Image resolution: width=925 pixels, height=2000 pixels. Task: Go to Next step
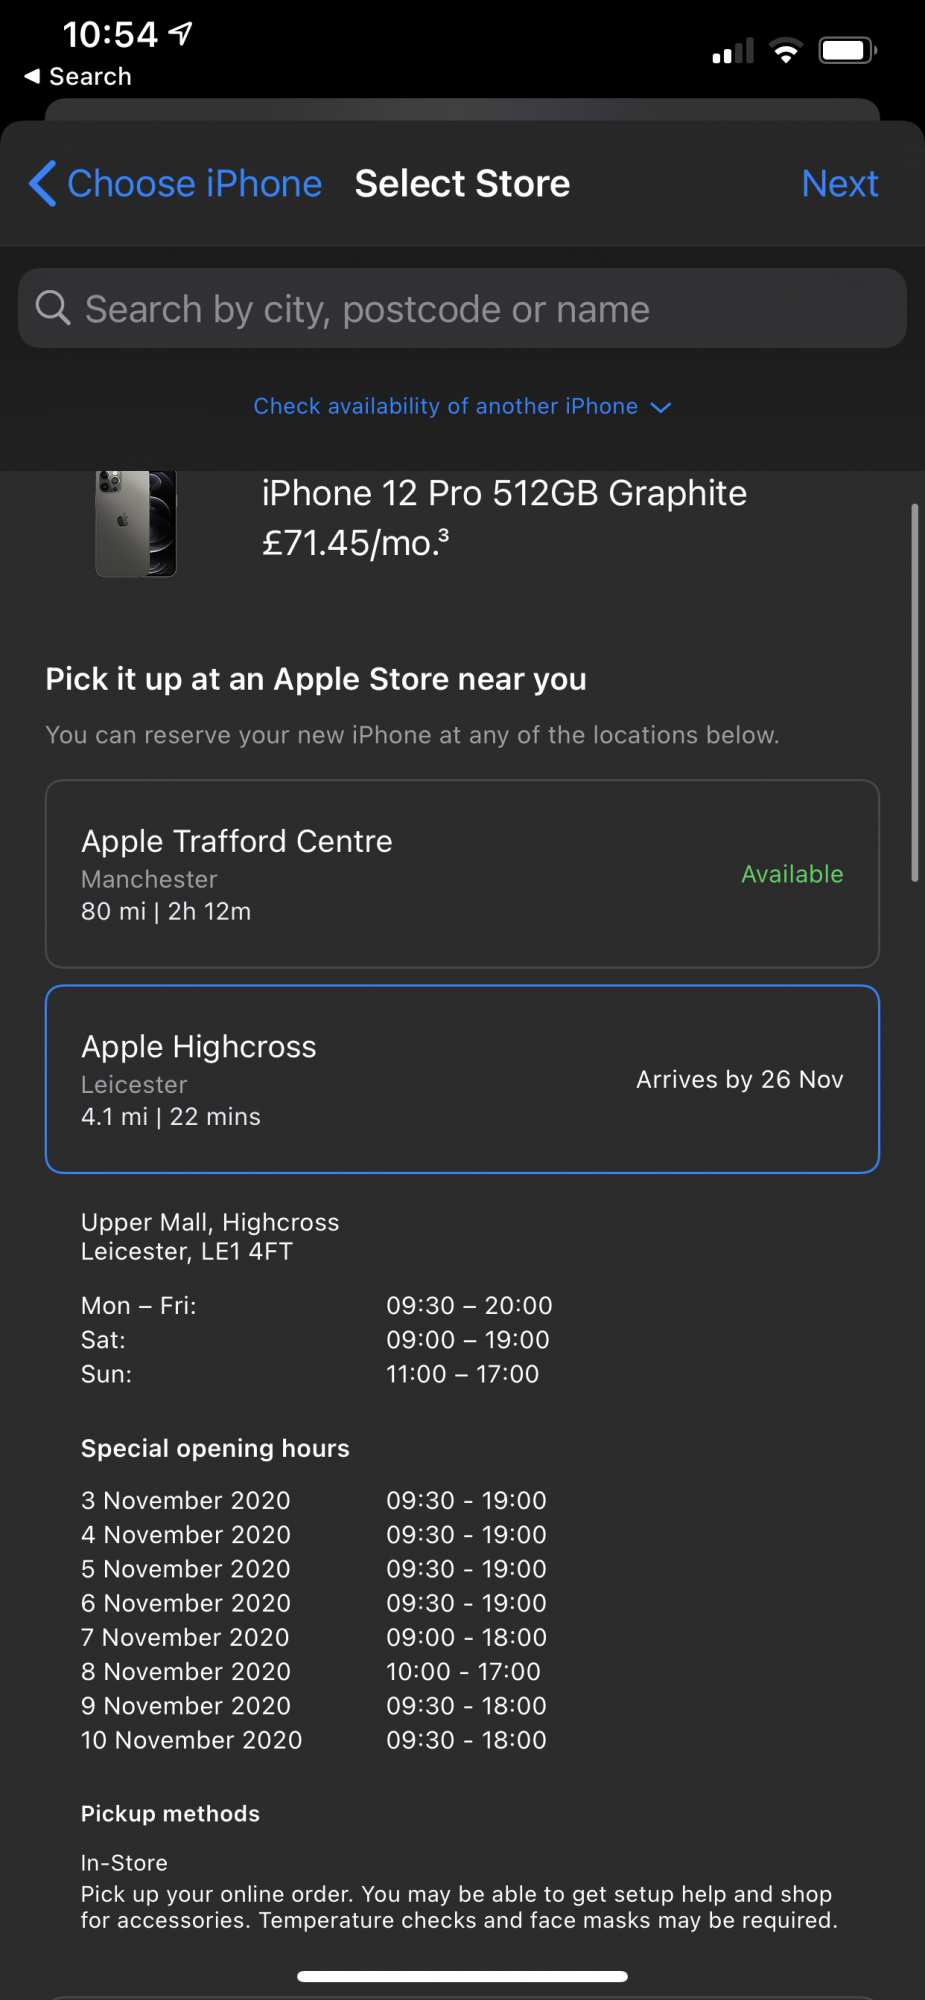tap(840, 184)
